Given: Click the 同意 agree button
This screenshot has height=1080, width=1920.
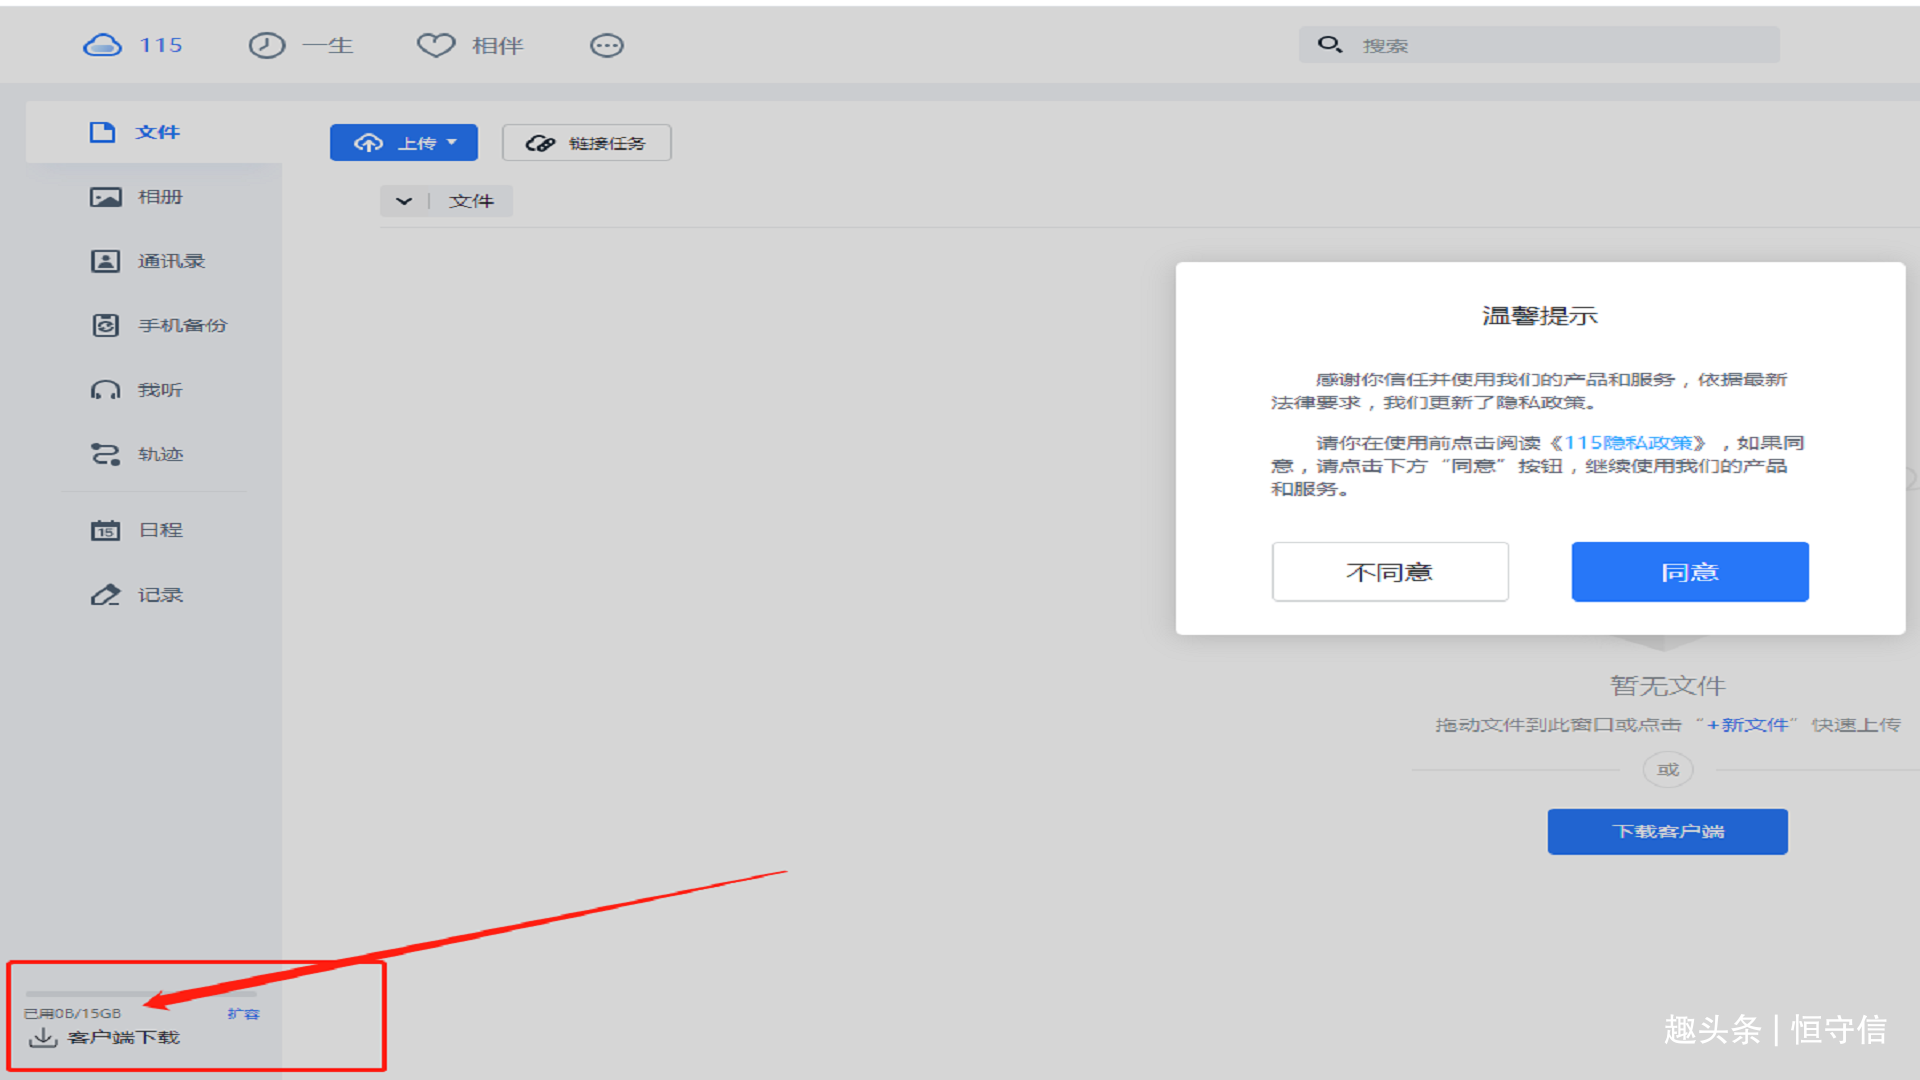Looking at the screenshot, I should tap(1690, 572).
